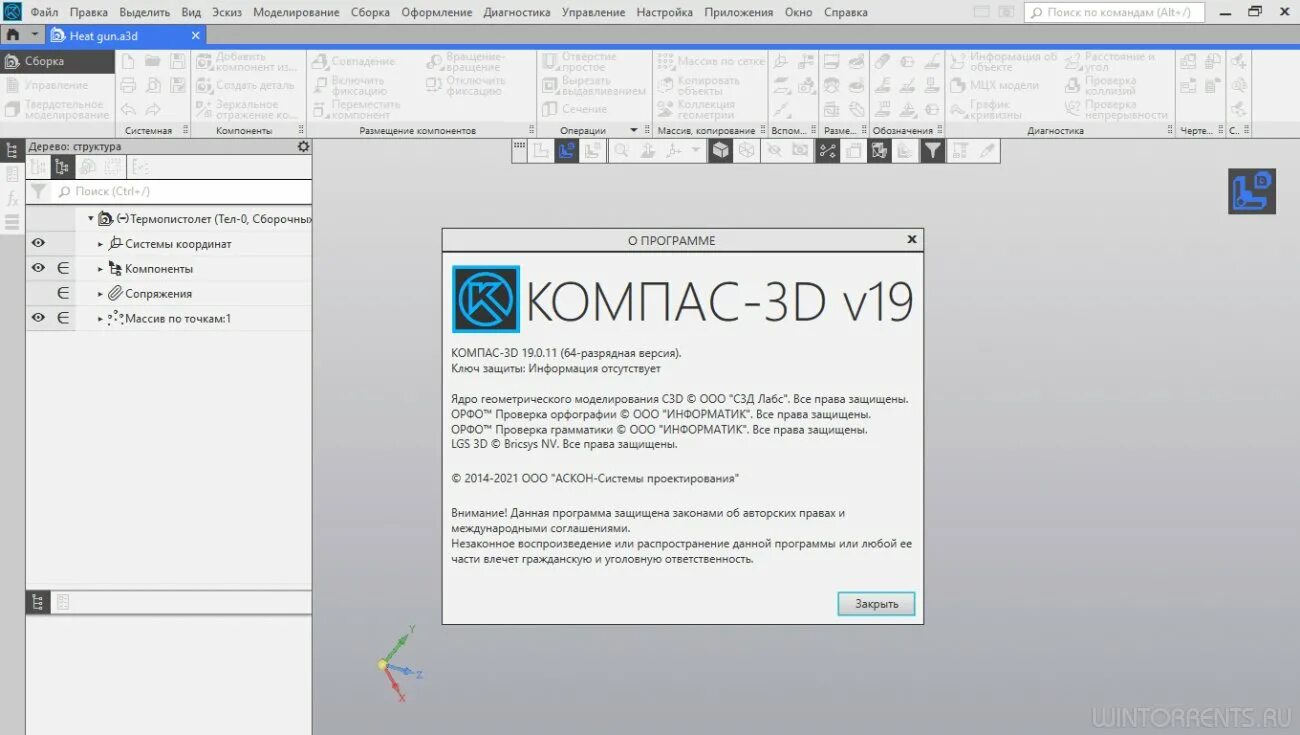Click the Open file folder icon
This screenshot has width=1300, height=735.
point(153,61)
